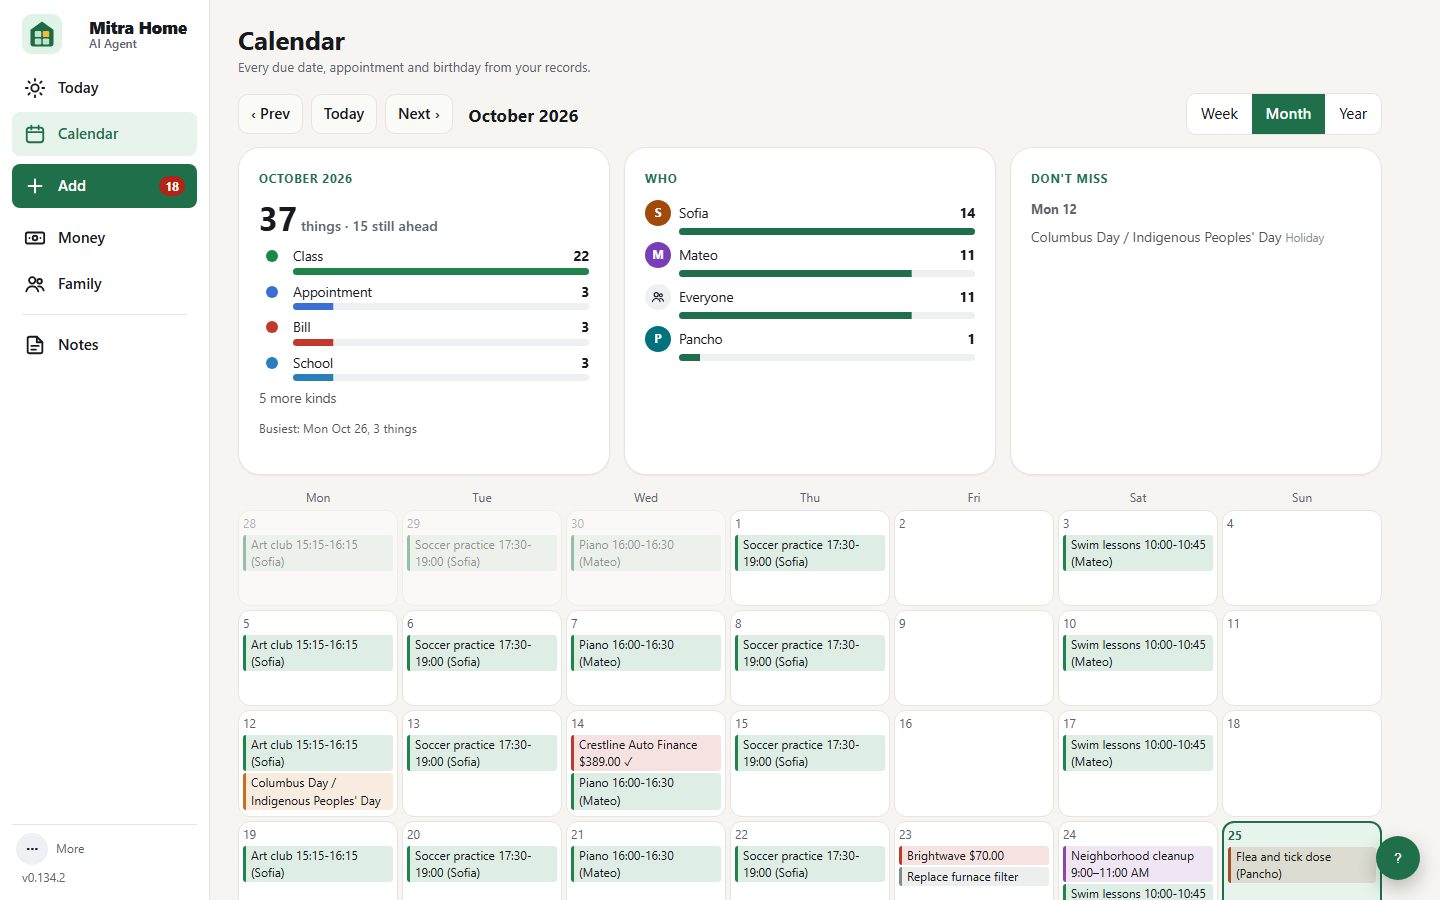Screen dimensions: 1440x900
Task: Open Piano event on the 7th
Action: tap(646, 653)
